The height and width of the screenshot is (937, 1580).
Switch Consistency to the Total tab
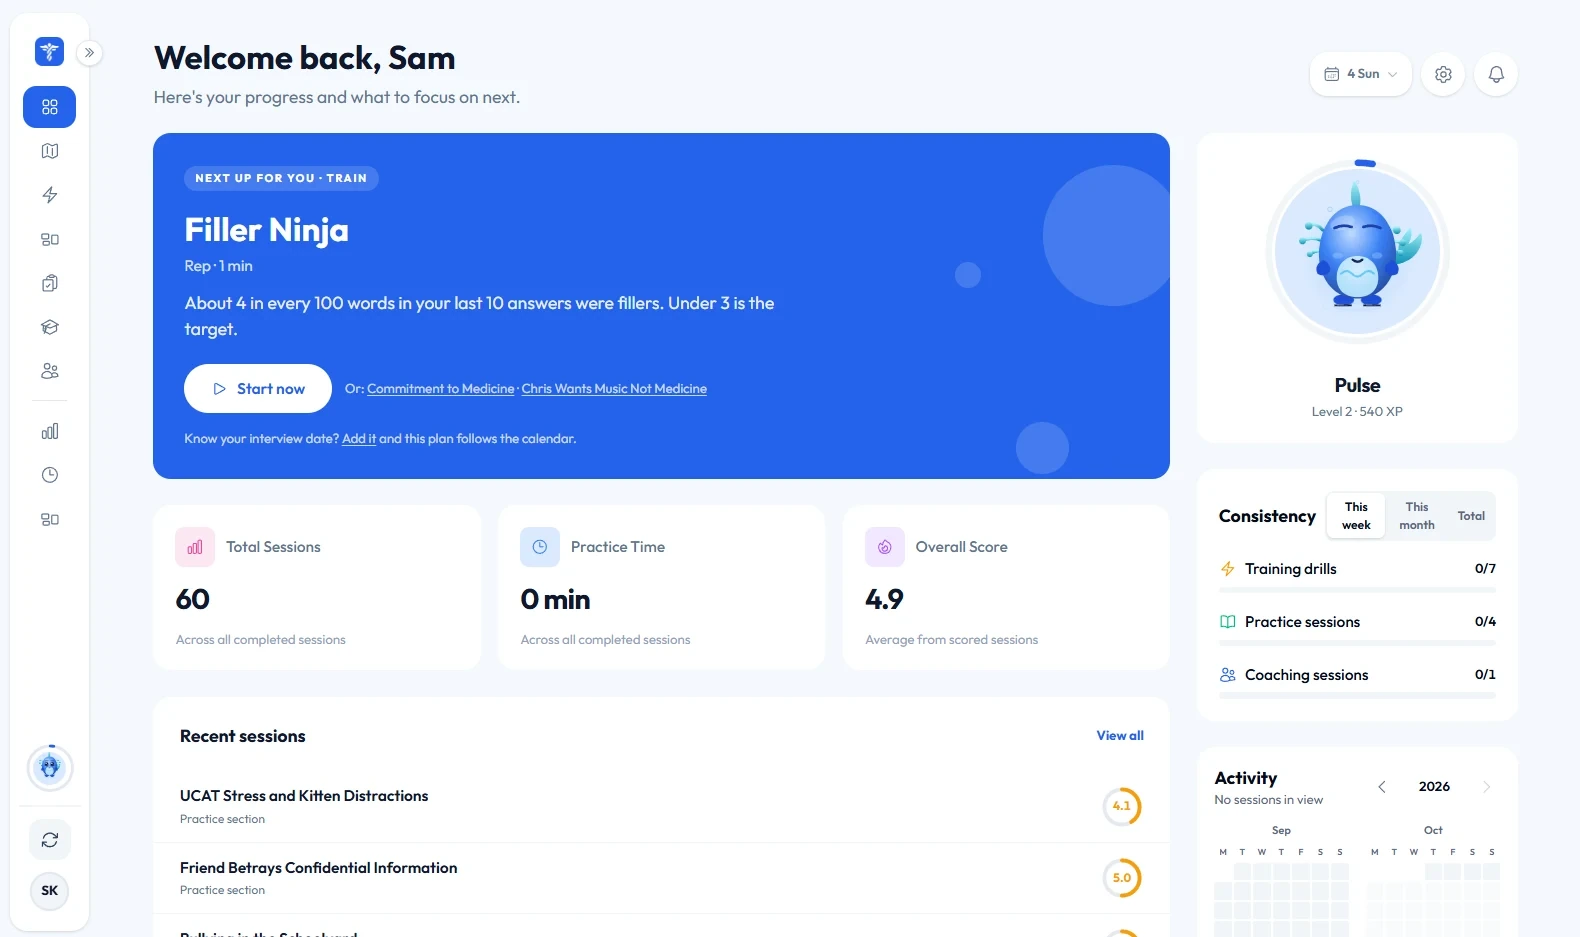[x=1471, y=516]
